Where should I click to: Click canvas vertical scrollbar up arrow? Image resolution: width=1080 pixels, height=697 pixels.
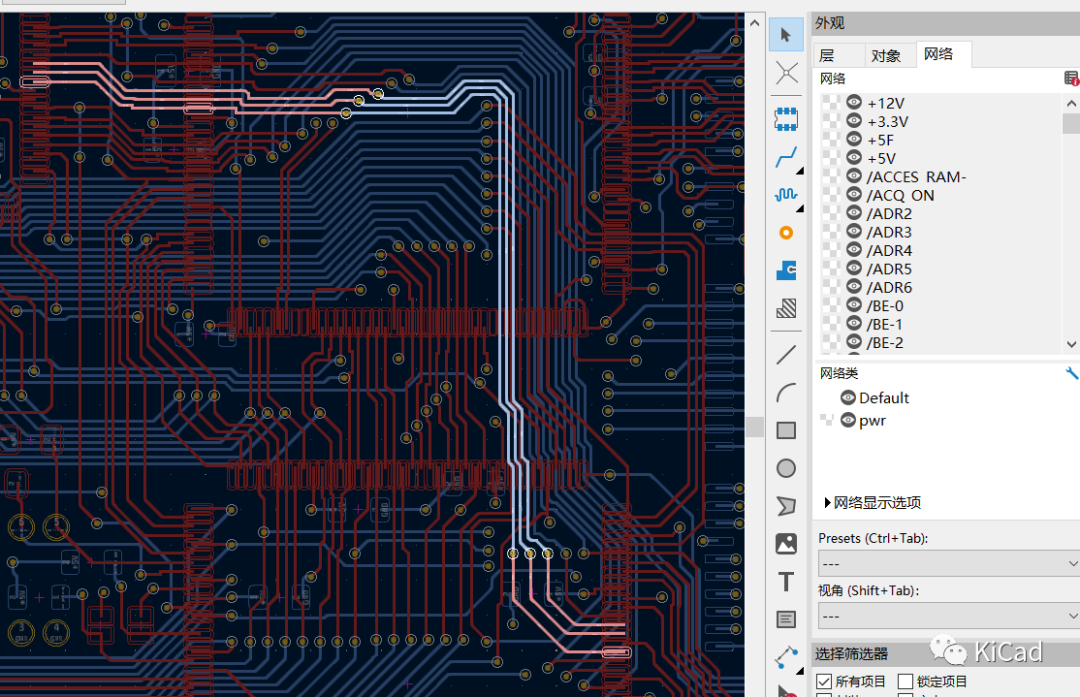[x=755, y=23]
